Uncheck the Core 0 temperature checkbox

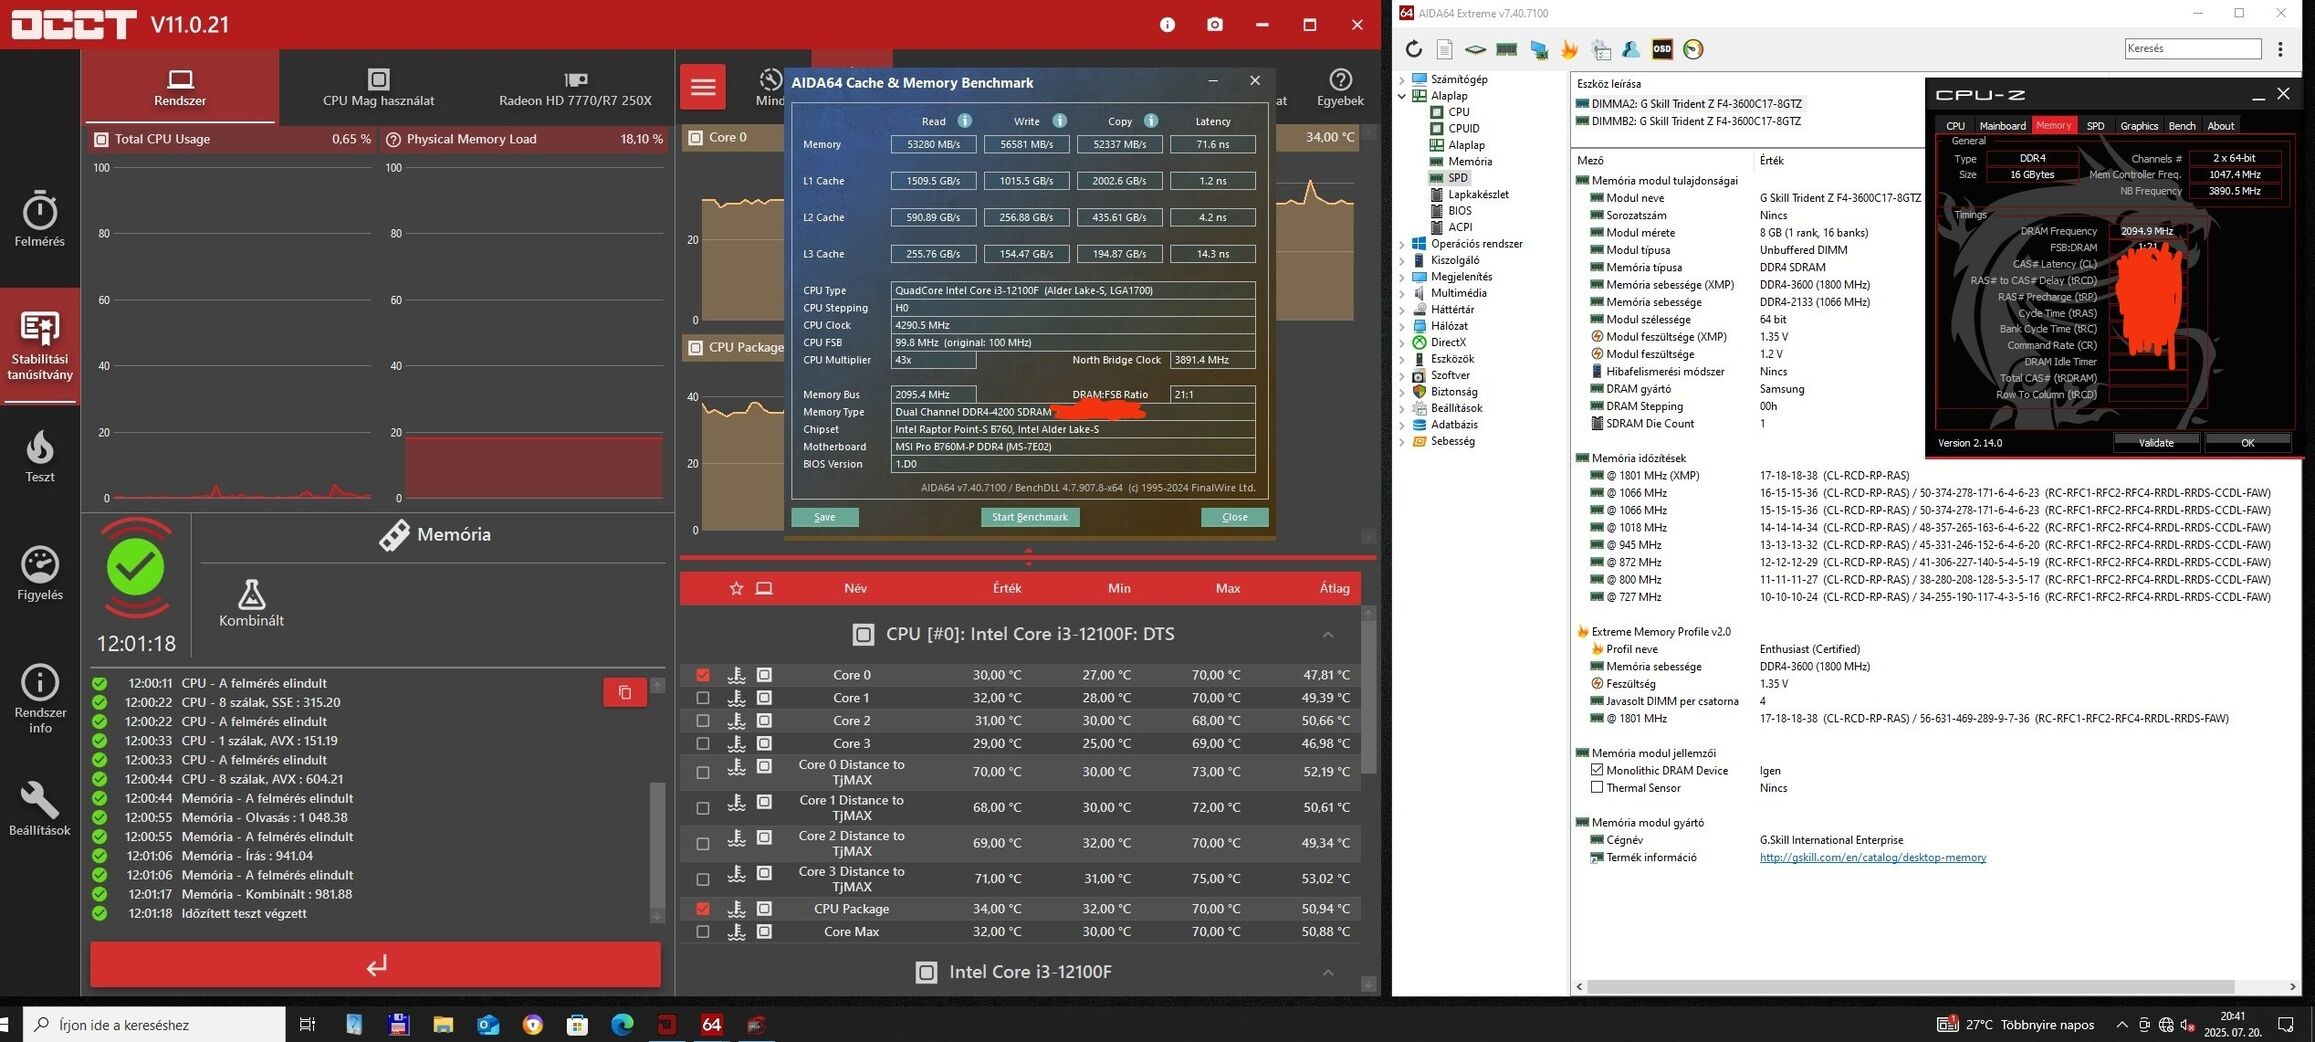[x=703, y=675]
